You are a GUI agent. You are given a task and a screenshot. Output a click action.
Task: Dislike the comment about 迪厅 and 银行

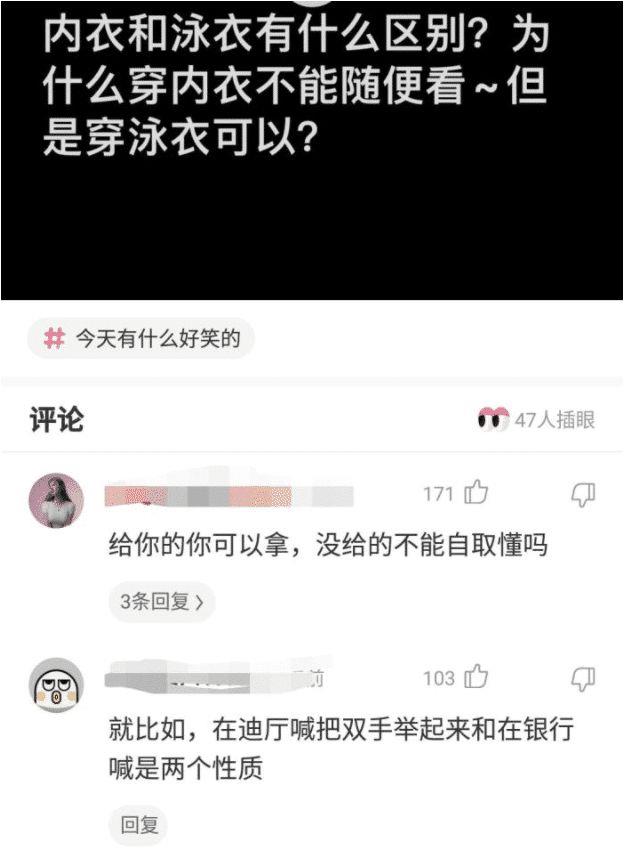click(583, 679)
